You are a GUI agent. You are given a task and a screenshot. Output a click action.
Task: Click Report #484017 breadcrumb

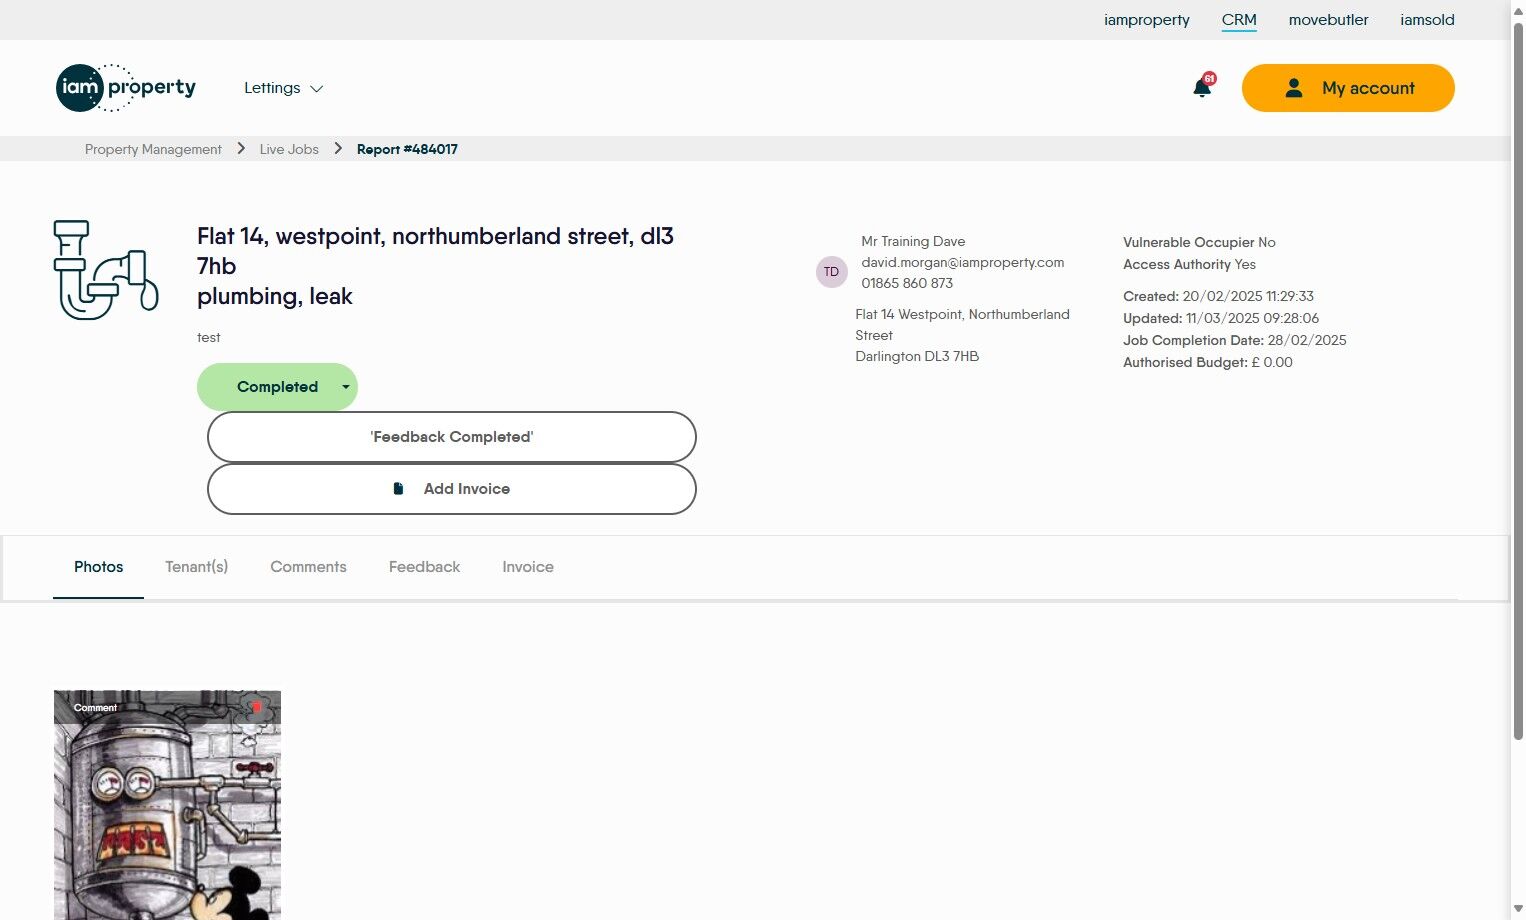[407, 149]
